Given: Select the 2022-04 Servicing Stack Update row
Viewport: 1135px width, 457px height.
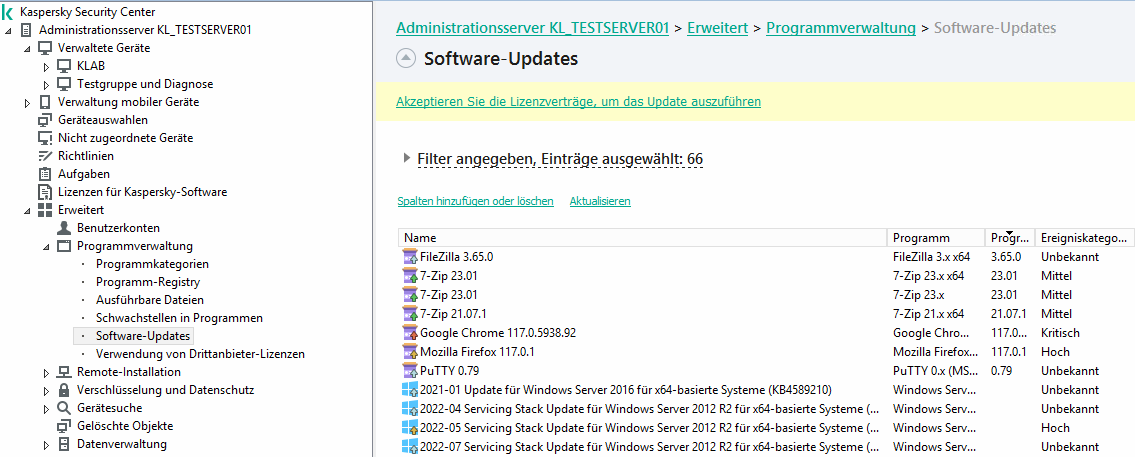Looking at the screenshot, I should tap(767, 409).
